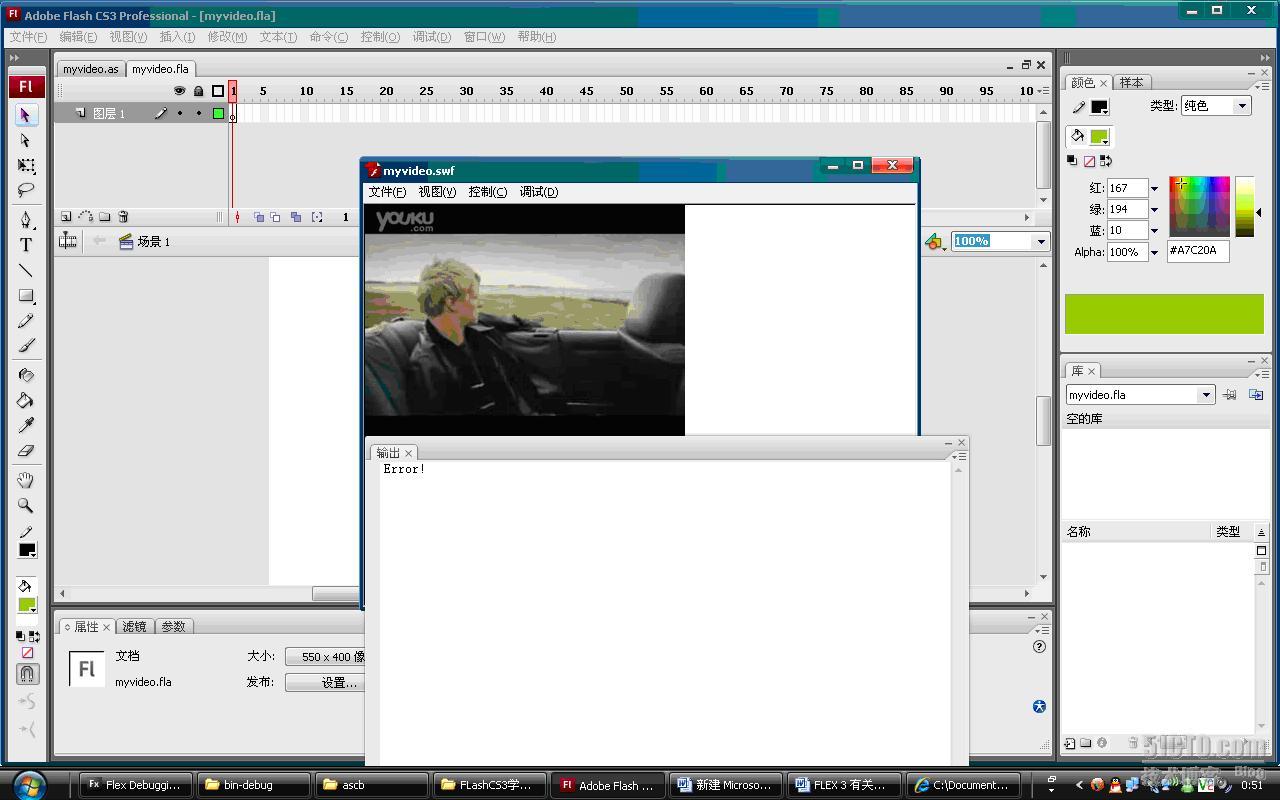The height and width of the screenshot is (800, 1280).
Task: Open the Alpha value dropdown arrow
Action: coord(1154,252)
